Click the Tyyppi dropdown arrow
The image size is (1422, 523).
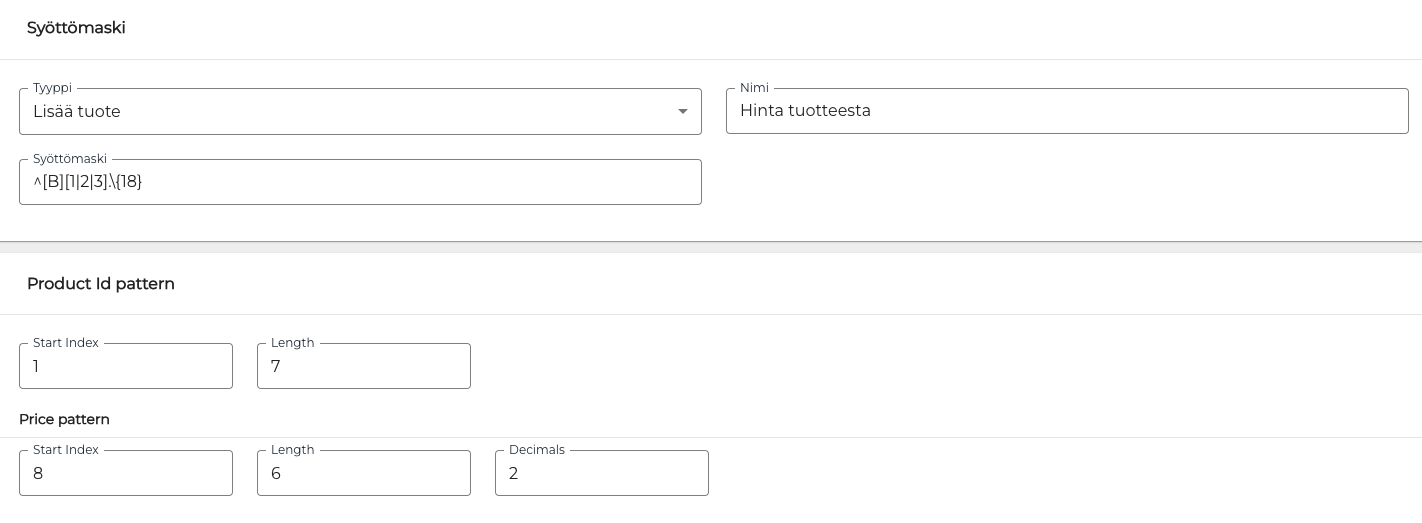tap(683, 112)
